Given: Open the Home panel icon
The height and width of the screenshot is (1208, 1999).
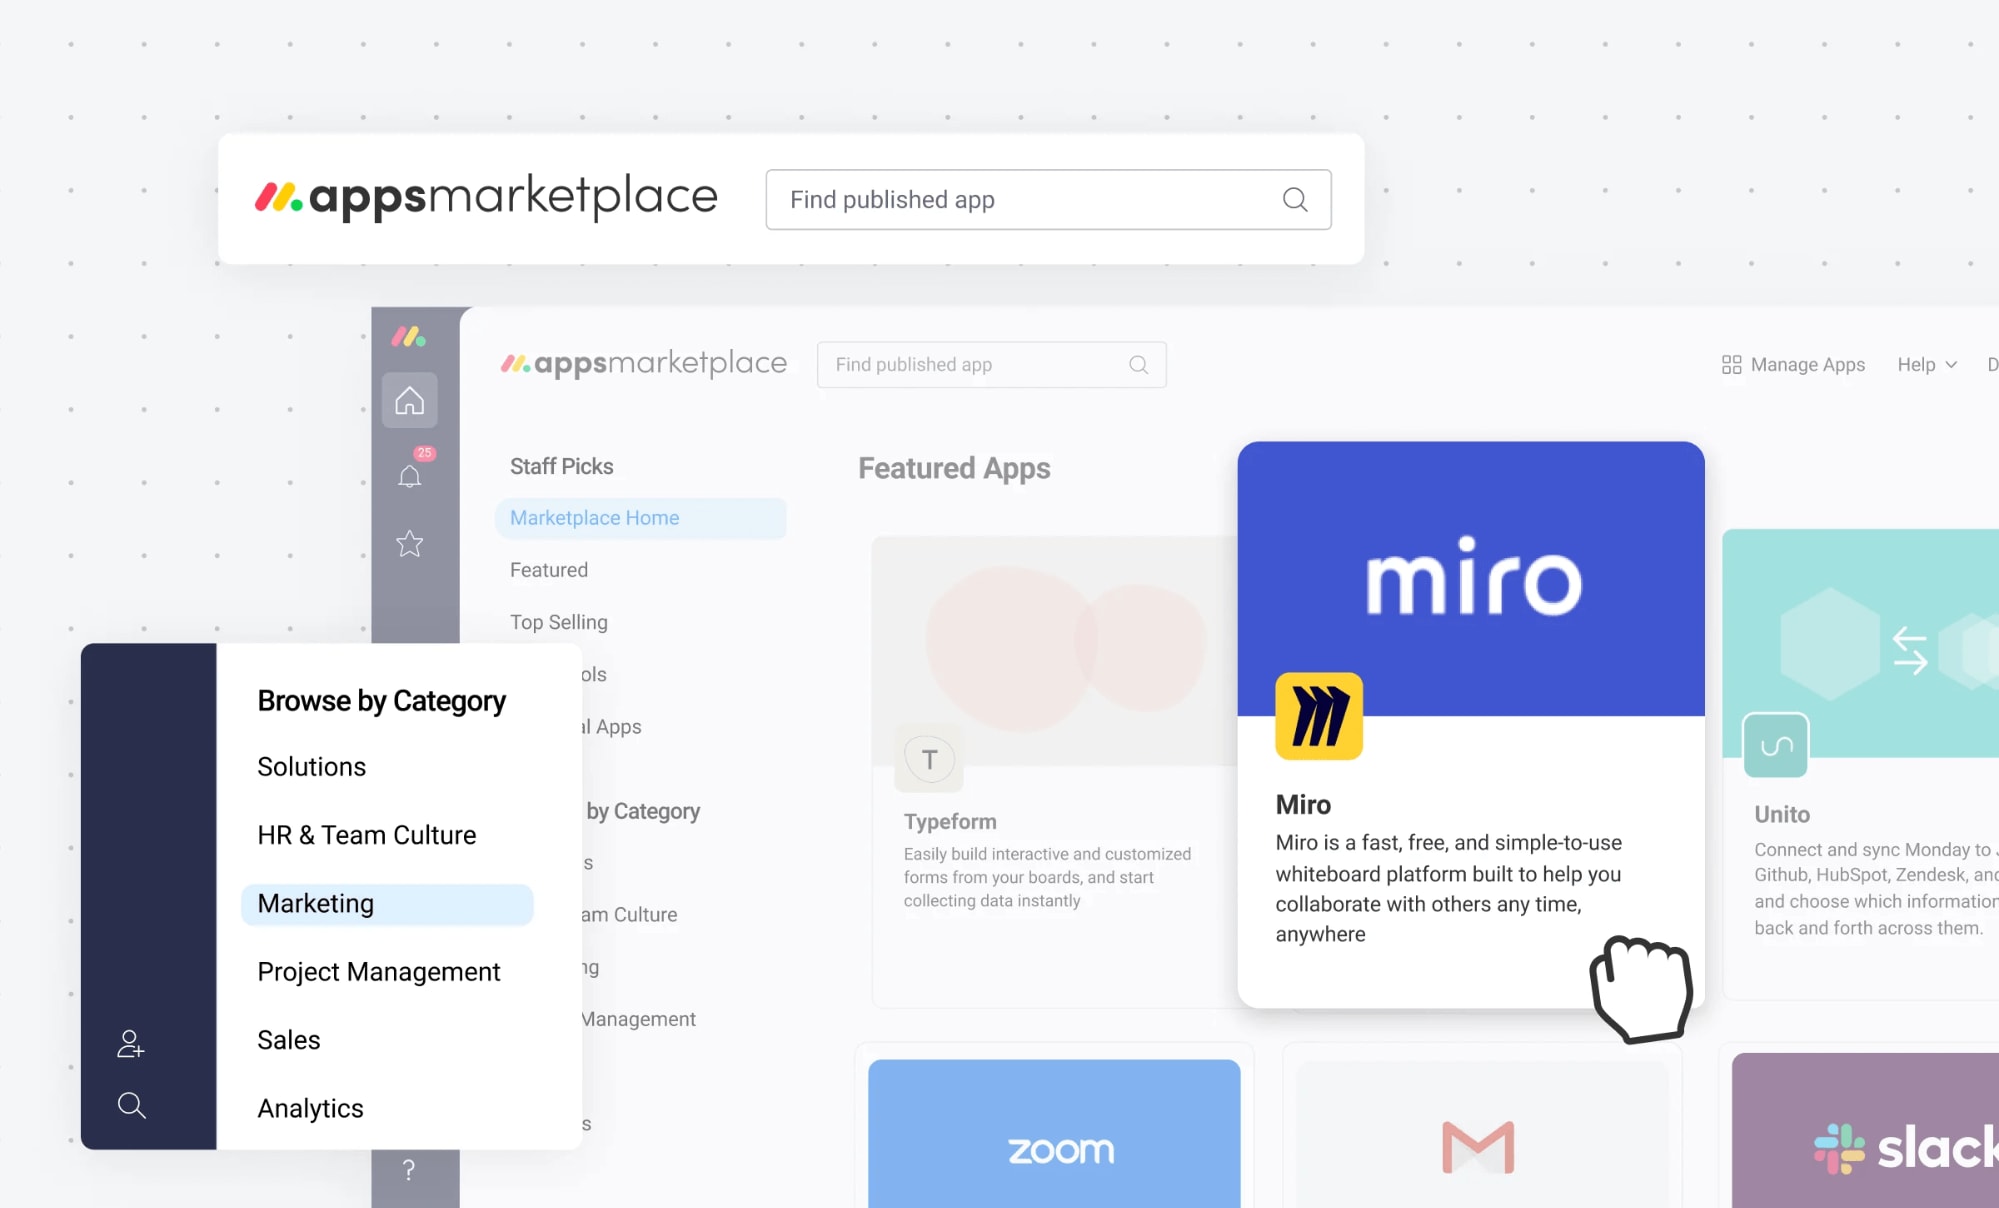Looking at the screenshot, I should (x=413, y=400).
